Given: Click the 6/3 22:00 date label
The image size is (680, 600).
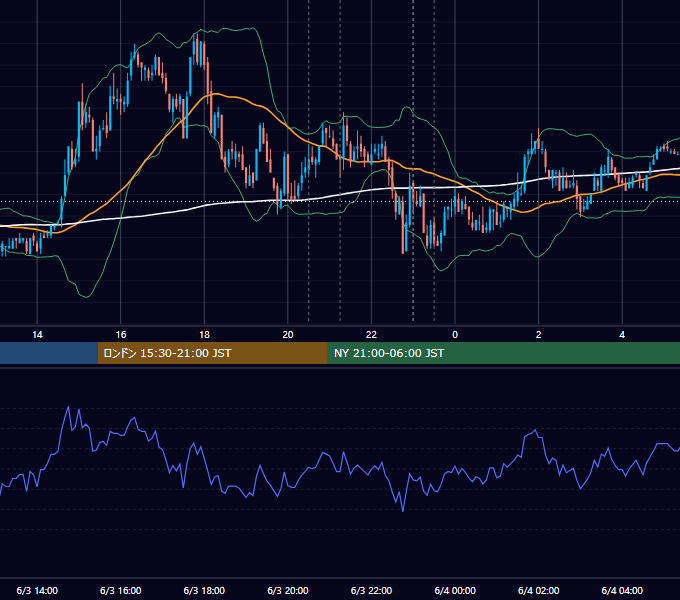Looking at the screenshot, I should 371,590.
